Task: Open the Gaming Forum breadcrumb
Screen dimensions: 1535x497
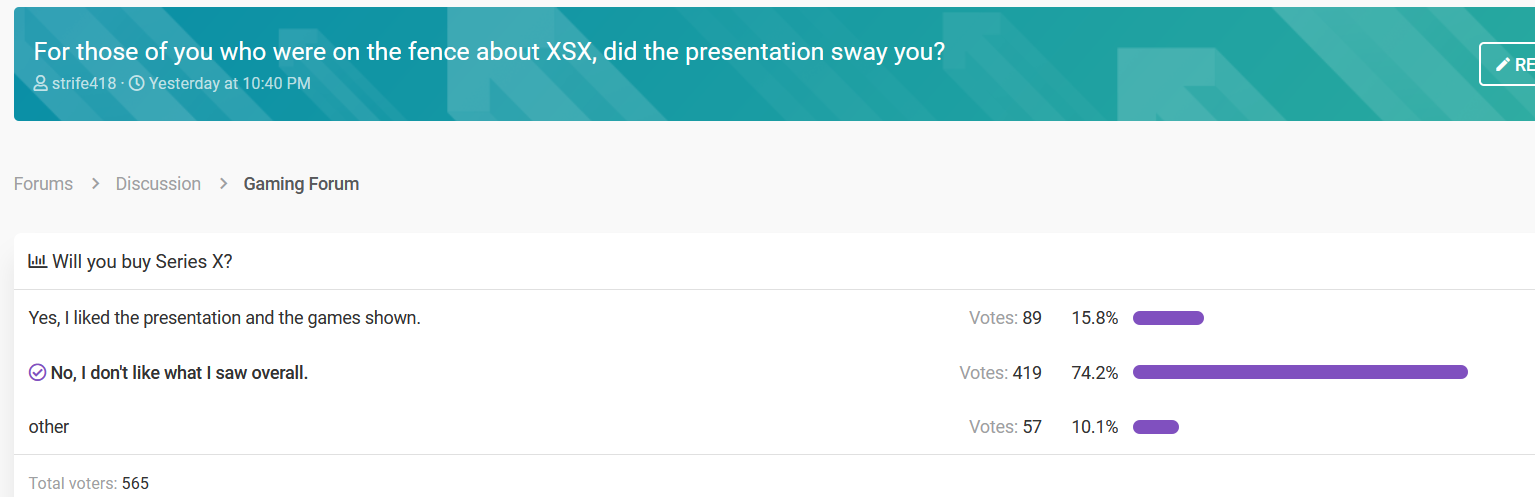Action: coord(301,184)
